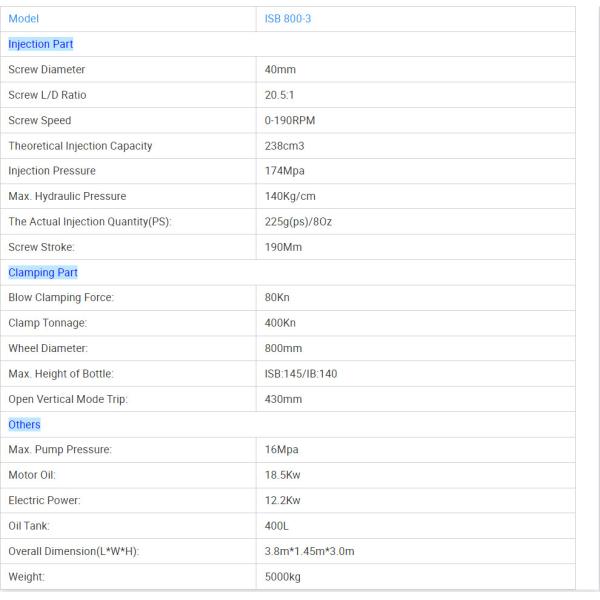
Task: Click the ISB:145/IB:140 bottle height value
Action: tap(295, 373)
